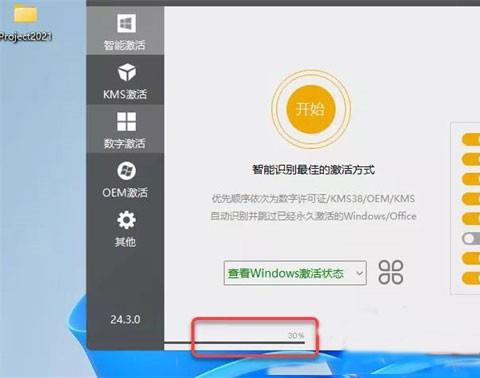Enable the gray switched-off toggle in the right panel
The height and width of the screenshot is (378, 480).
(471, 238)
